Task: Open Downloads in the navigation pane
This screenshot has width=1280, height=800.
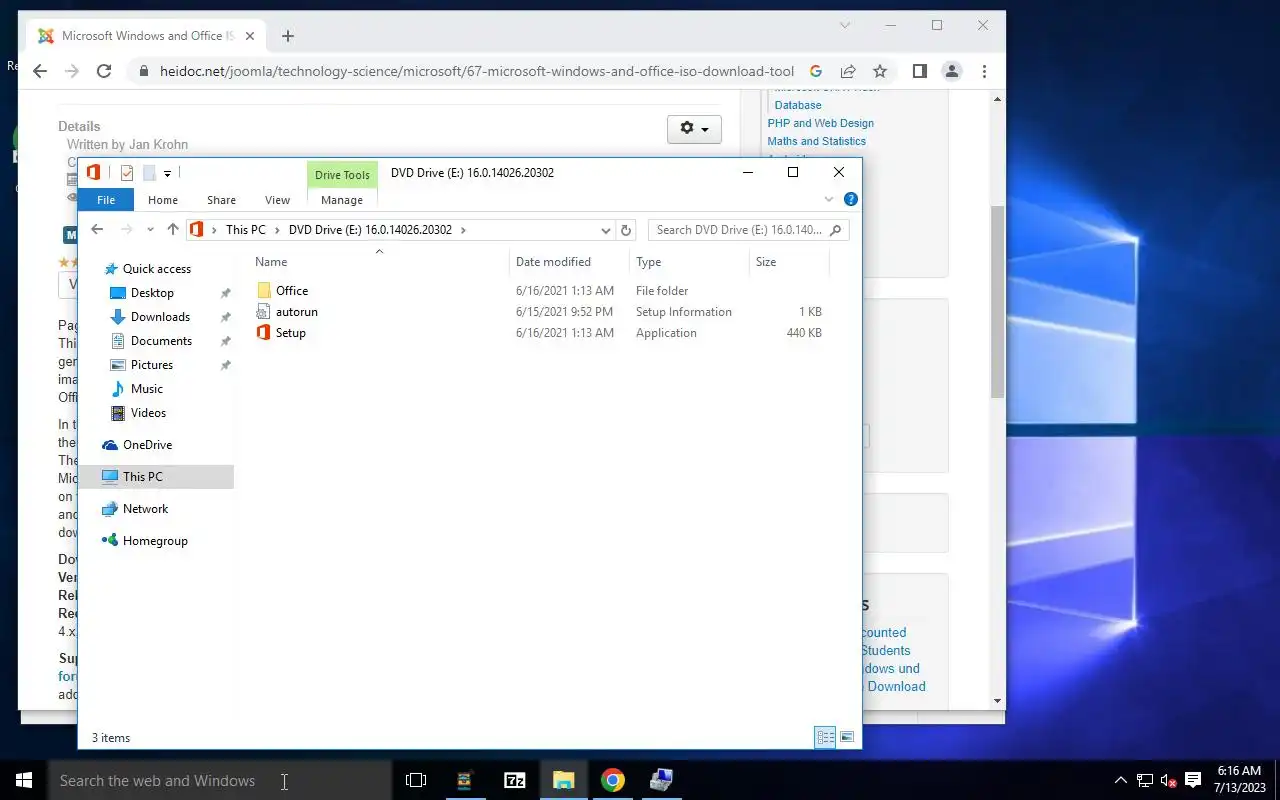Action: coord(160,317)
